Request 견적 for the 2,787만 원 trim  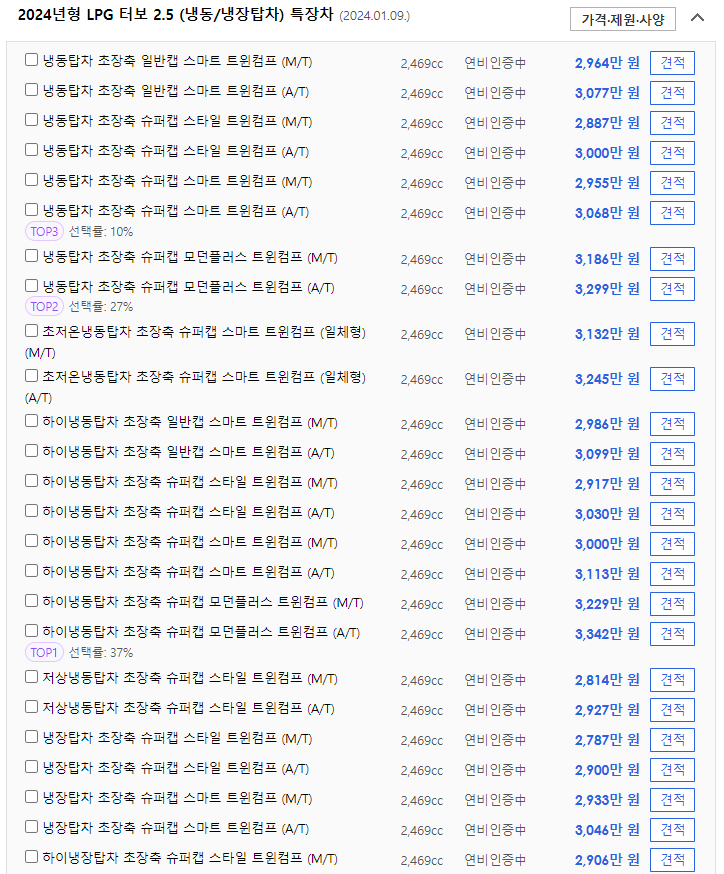[672, 740]
